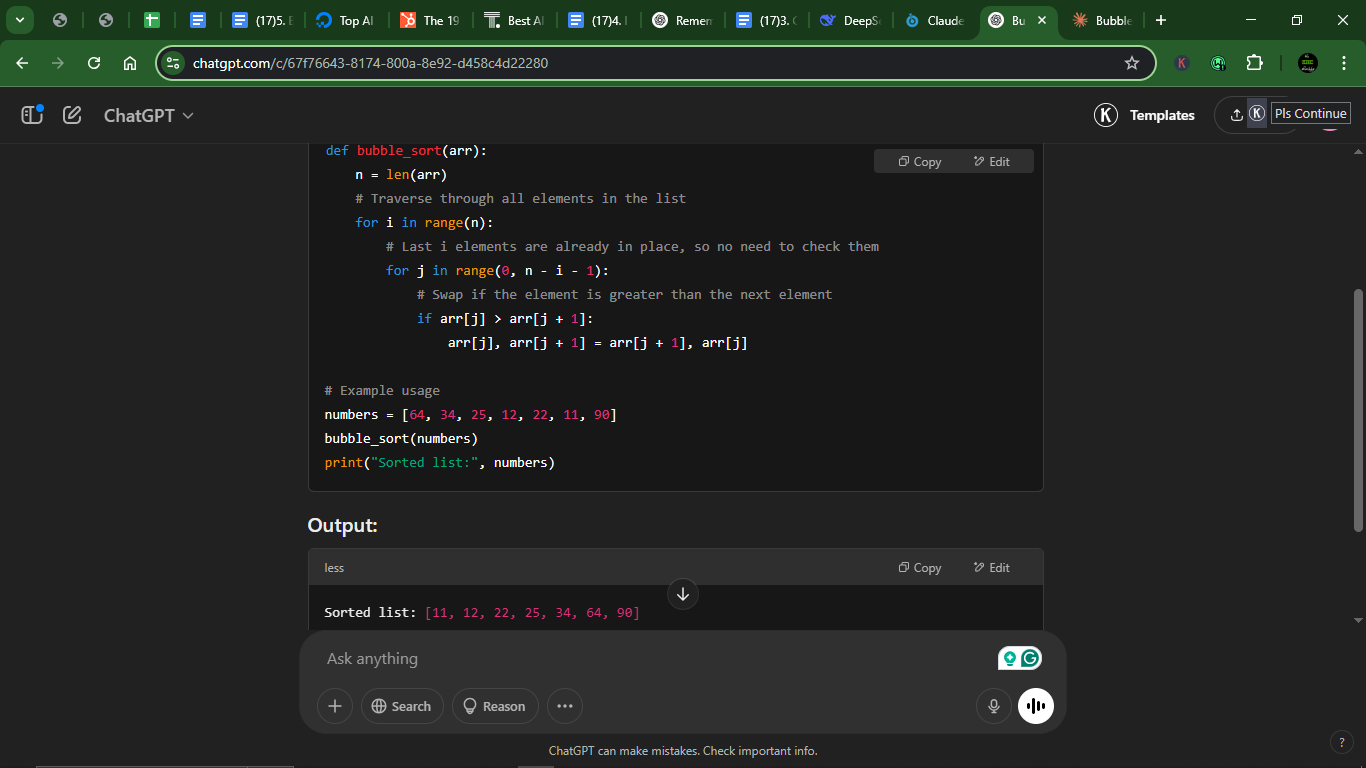Open Chrome three-dot menu
The width and height of the screenshot is (1366, 768).
tap(1343, 63)
